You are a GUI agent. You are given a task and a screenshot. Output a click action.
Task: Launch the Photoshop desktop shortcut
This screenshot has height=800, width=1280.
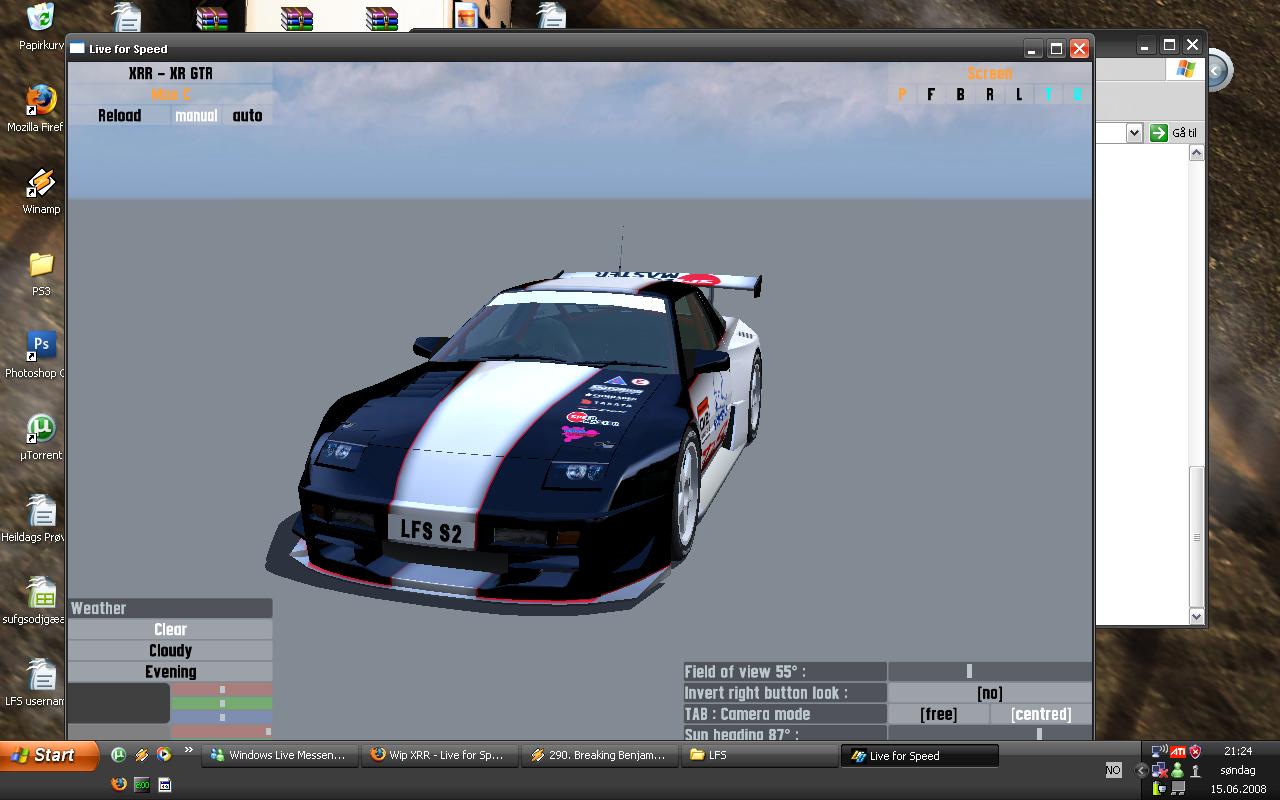(x=41, y=346)
